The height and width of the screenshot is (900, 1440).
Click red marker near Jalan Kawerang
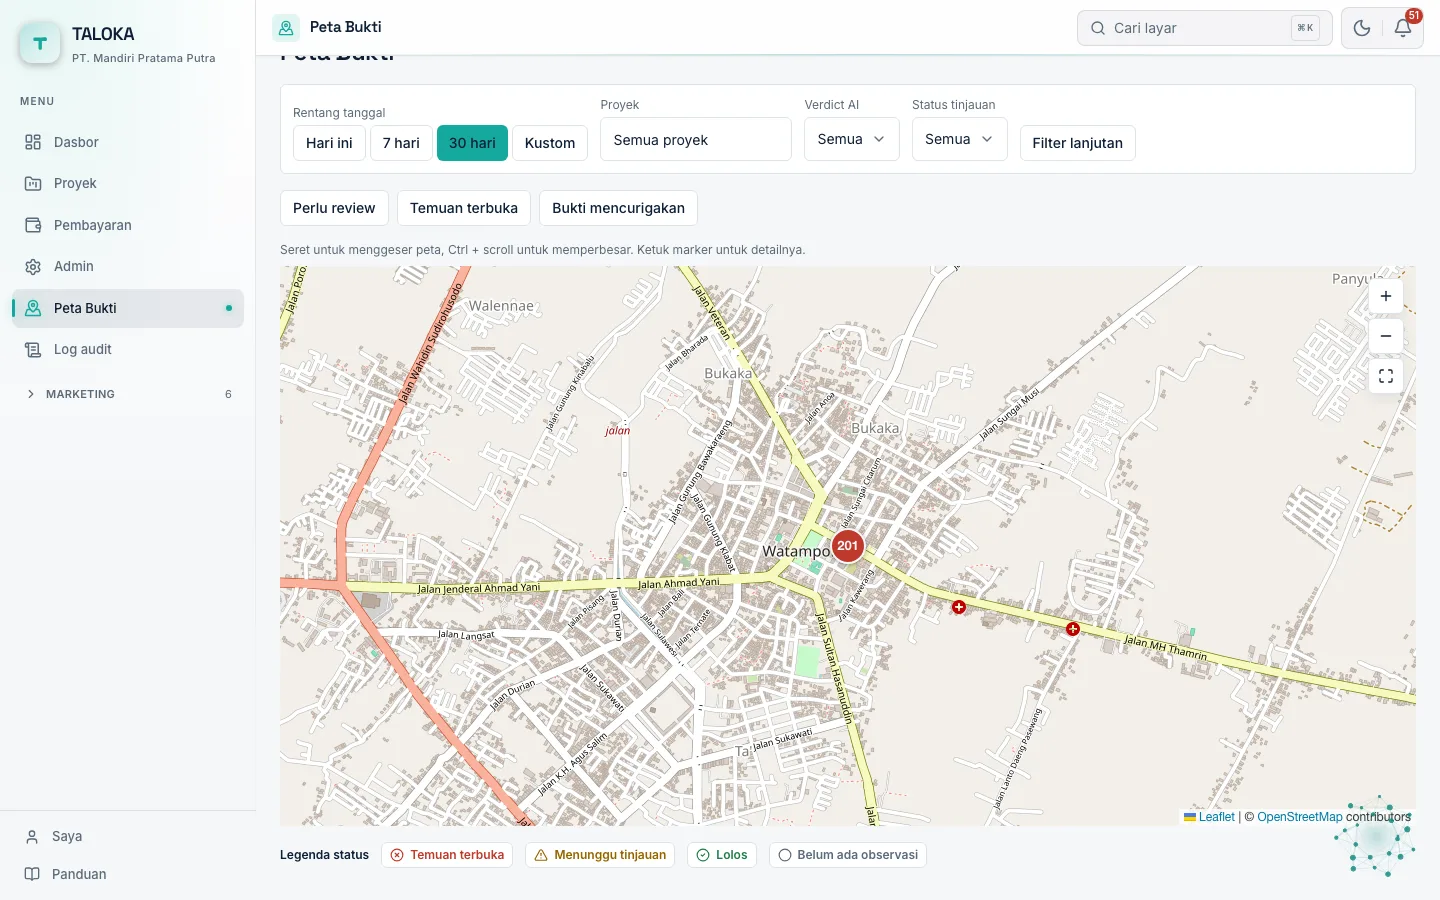959,607
